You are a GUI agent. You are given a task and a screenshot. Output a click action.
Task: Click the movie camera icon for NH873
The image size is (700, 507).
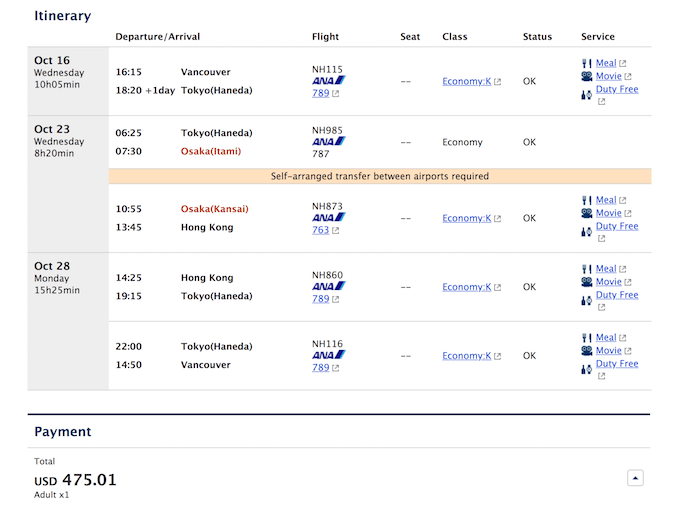(587, 213)
